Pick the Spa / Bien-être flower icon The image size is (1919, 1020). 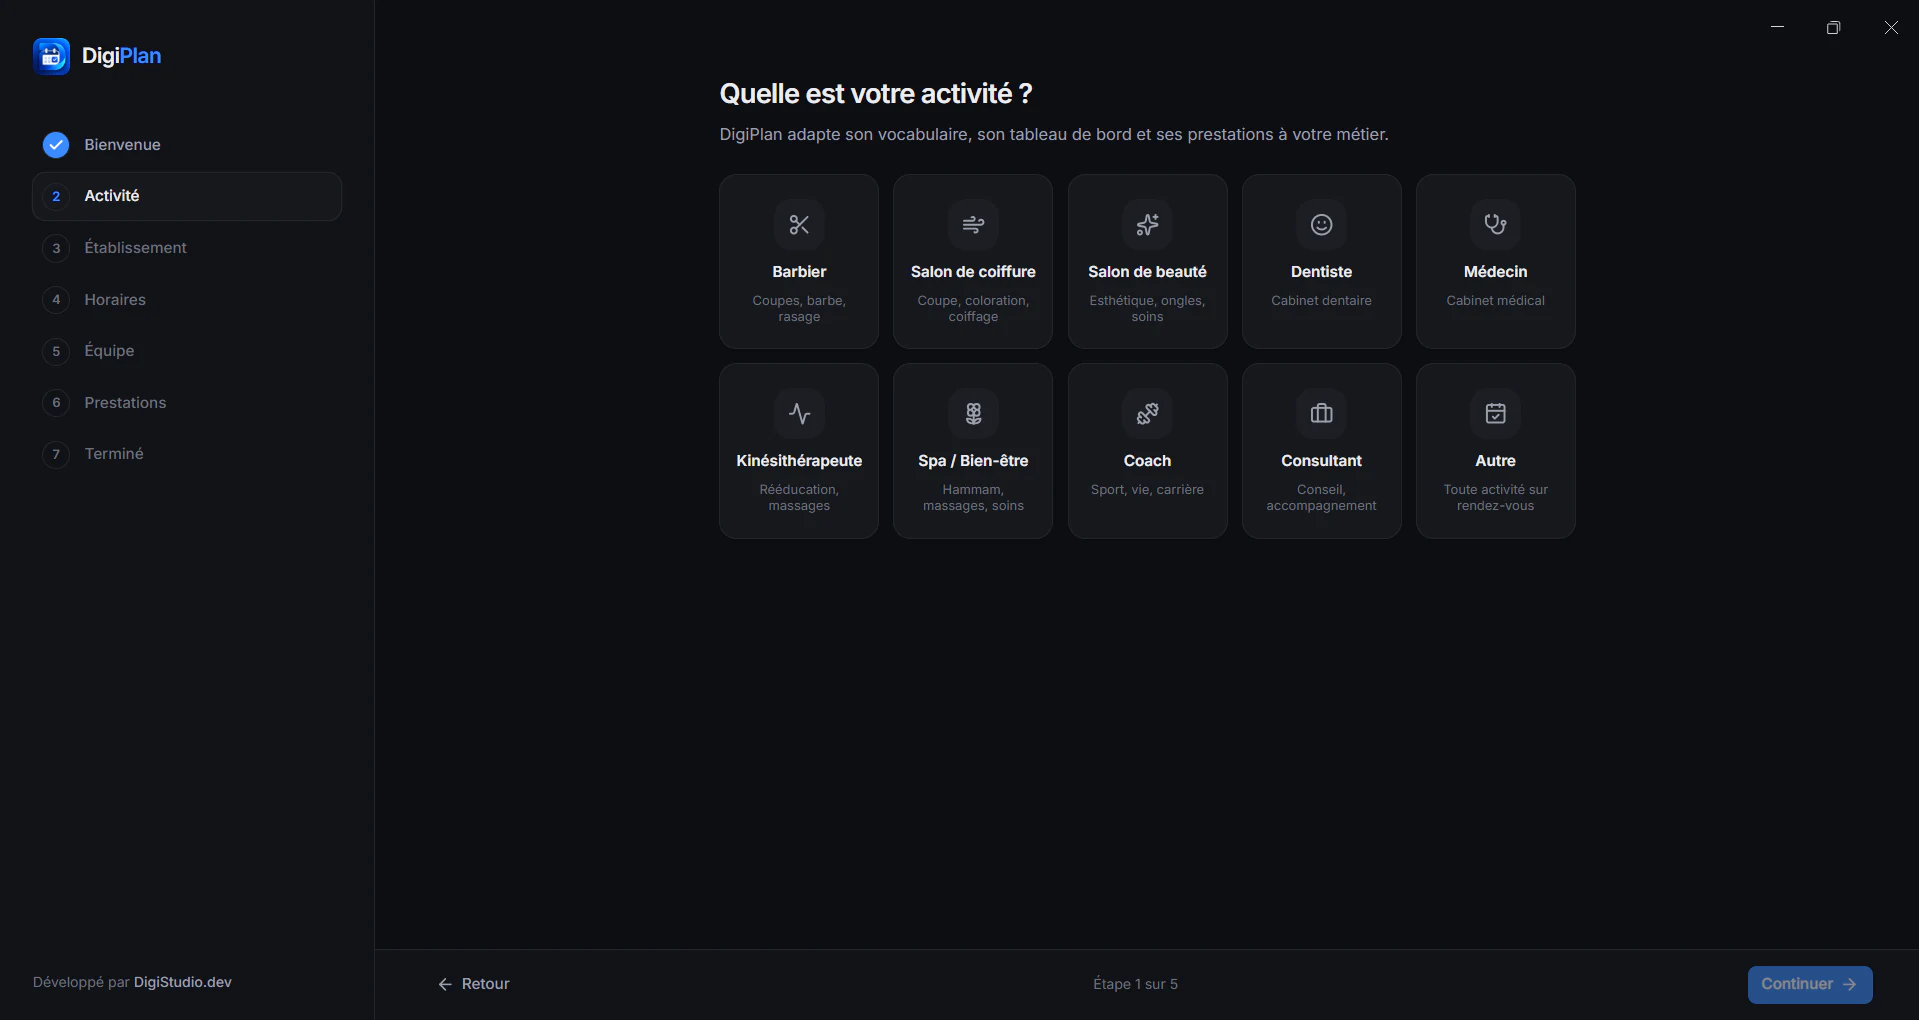point(973,414)
